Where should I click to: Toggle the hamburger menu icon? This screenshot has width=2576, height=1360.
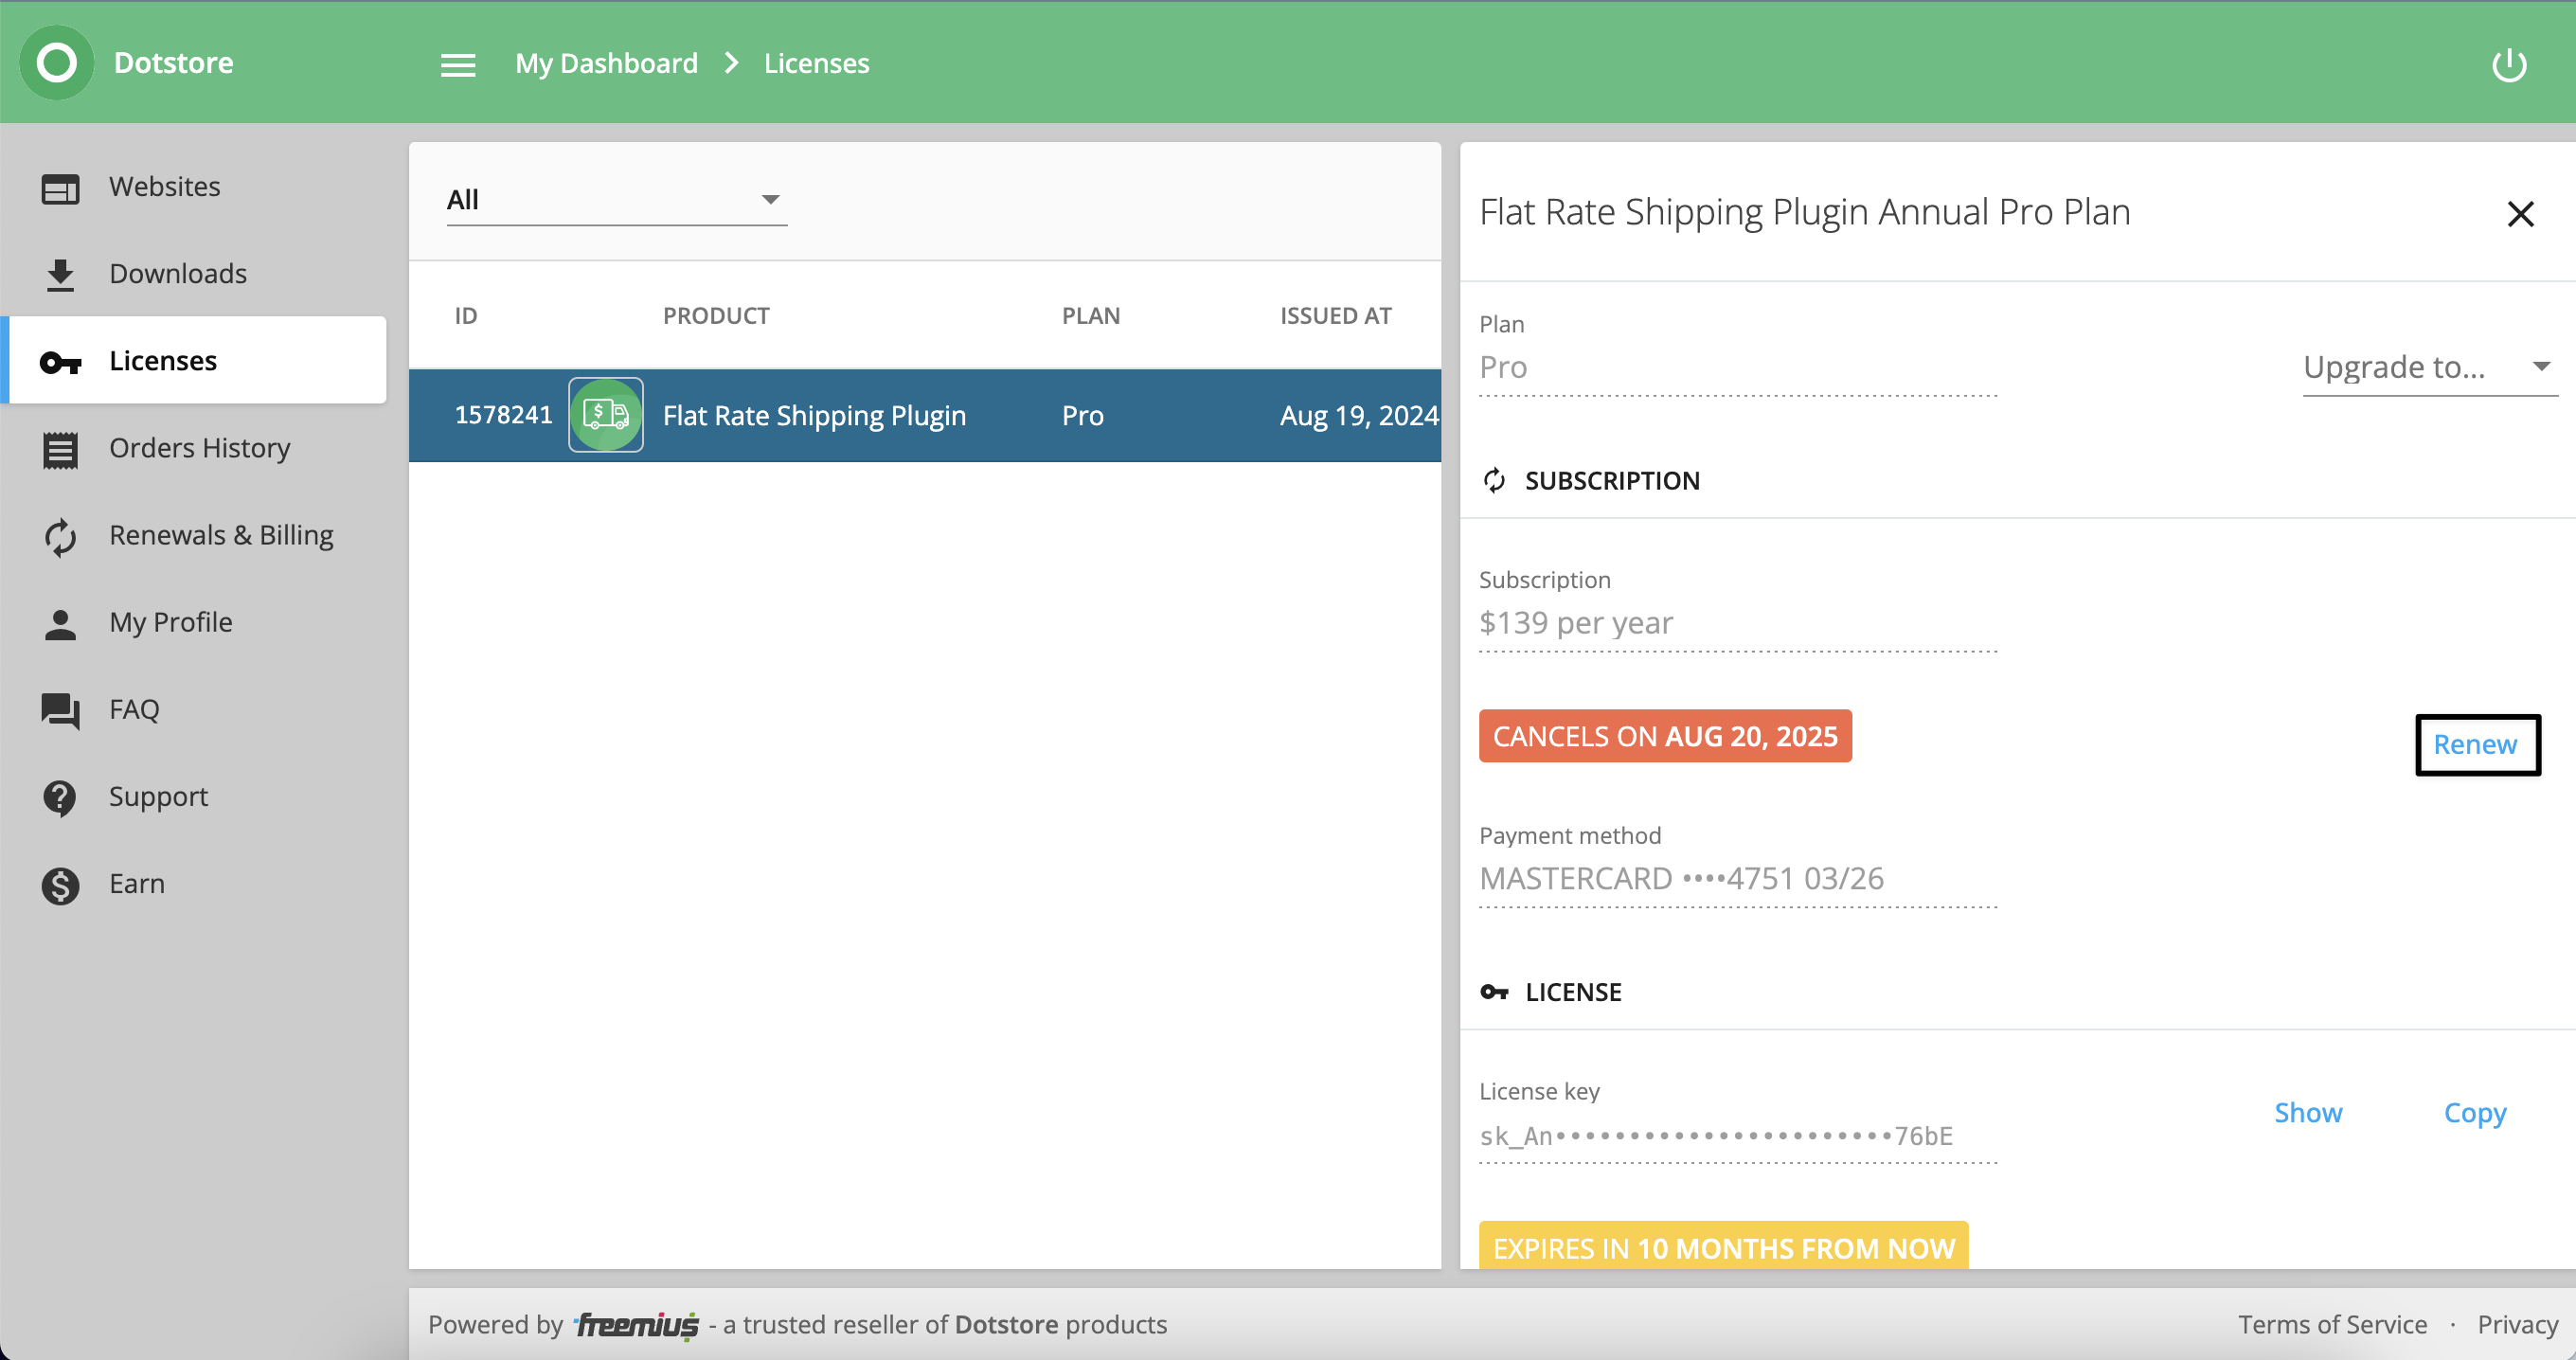coord(458,65)
